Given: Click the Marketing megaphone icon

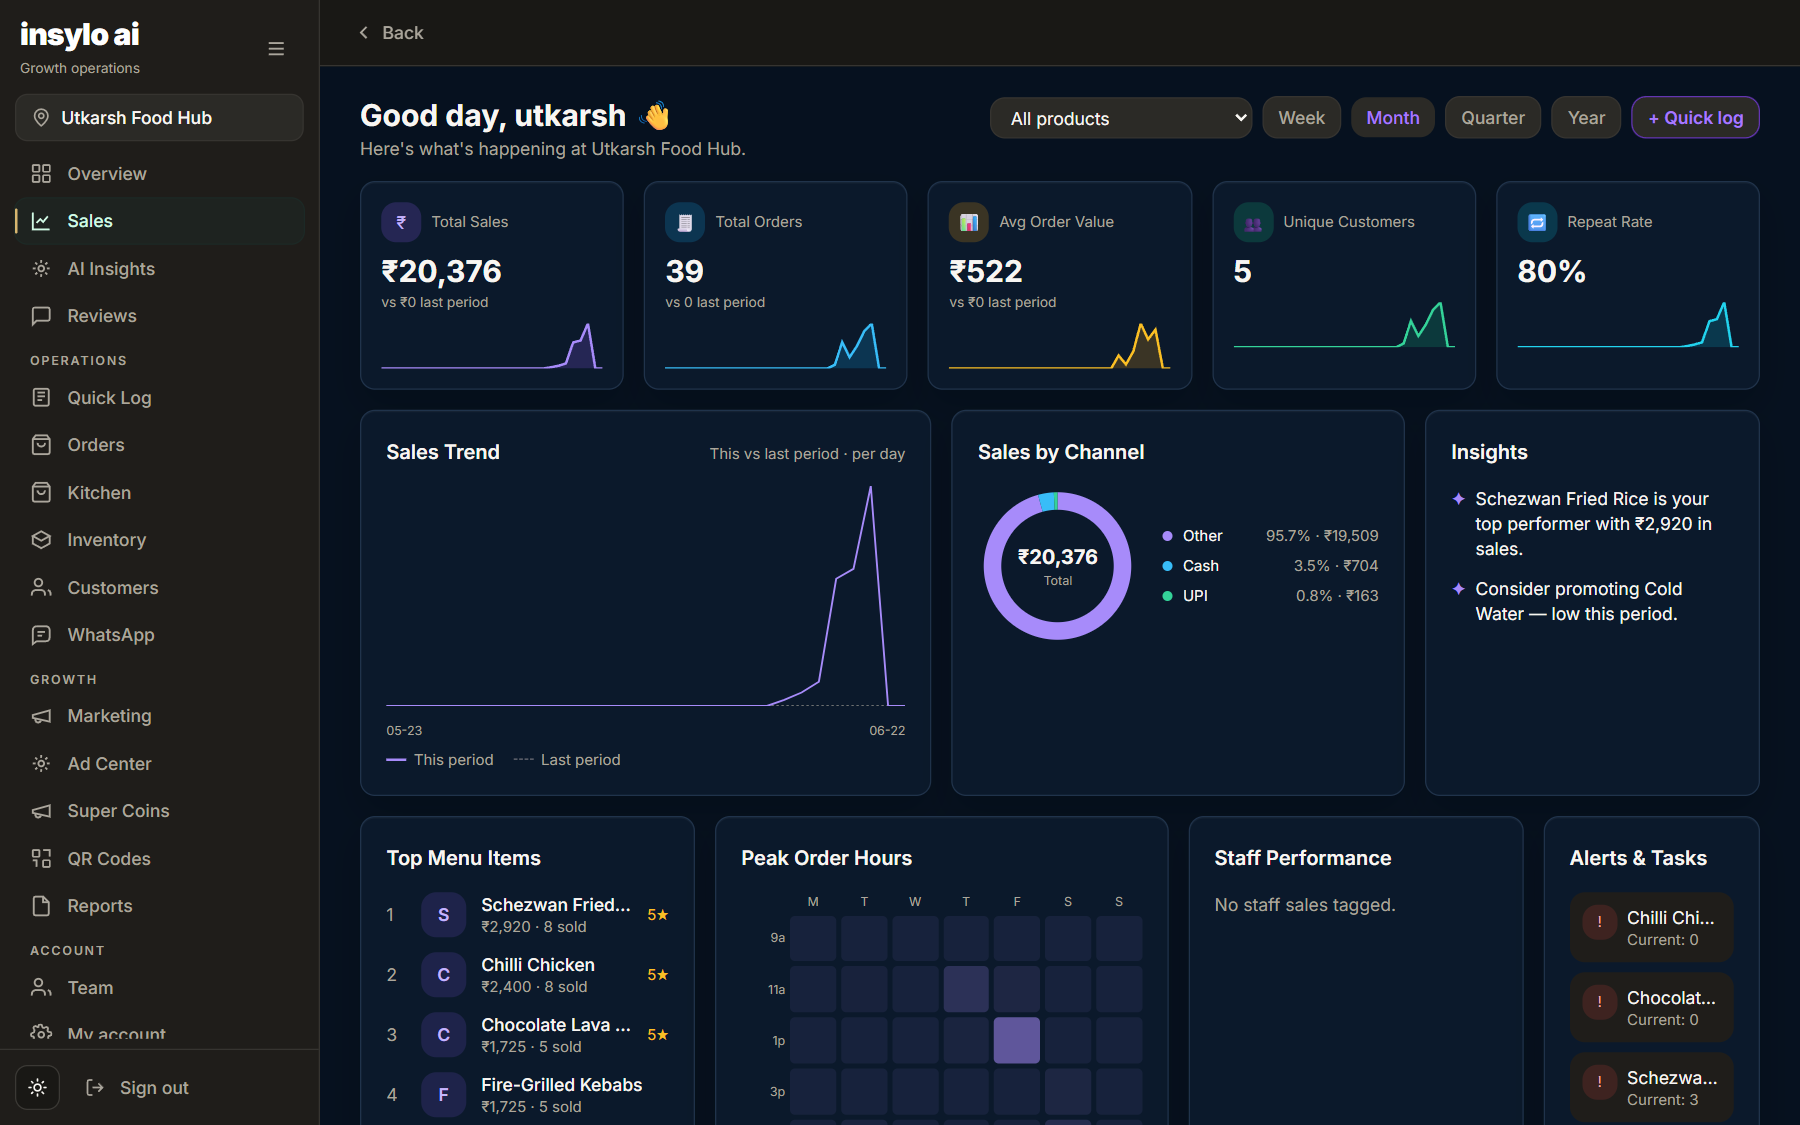Looking at the screenshot, I should click(x=41, y=716).
